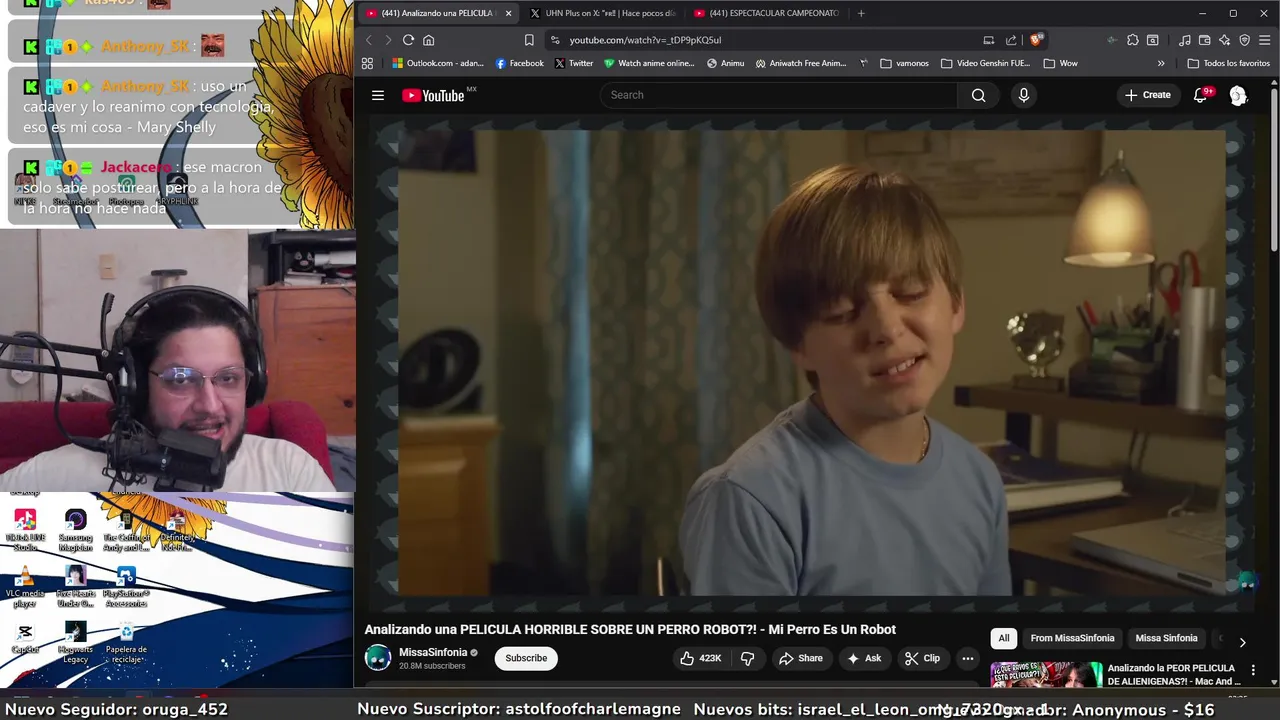The width and height of the screenshot is (1280, 720).
Task: Subscribe to MissaSinfonia channel
Action: [526, 658]
